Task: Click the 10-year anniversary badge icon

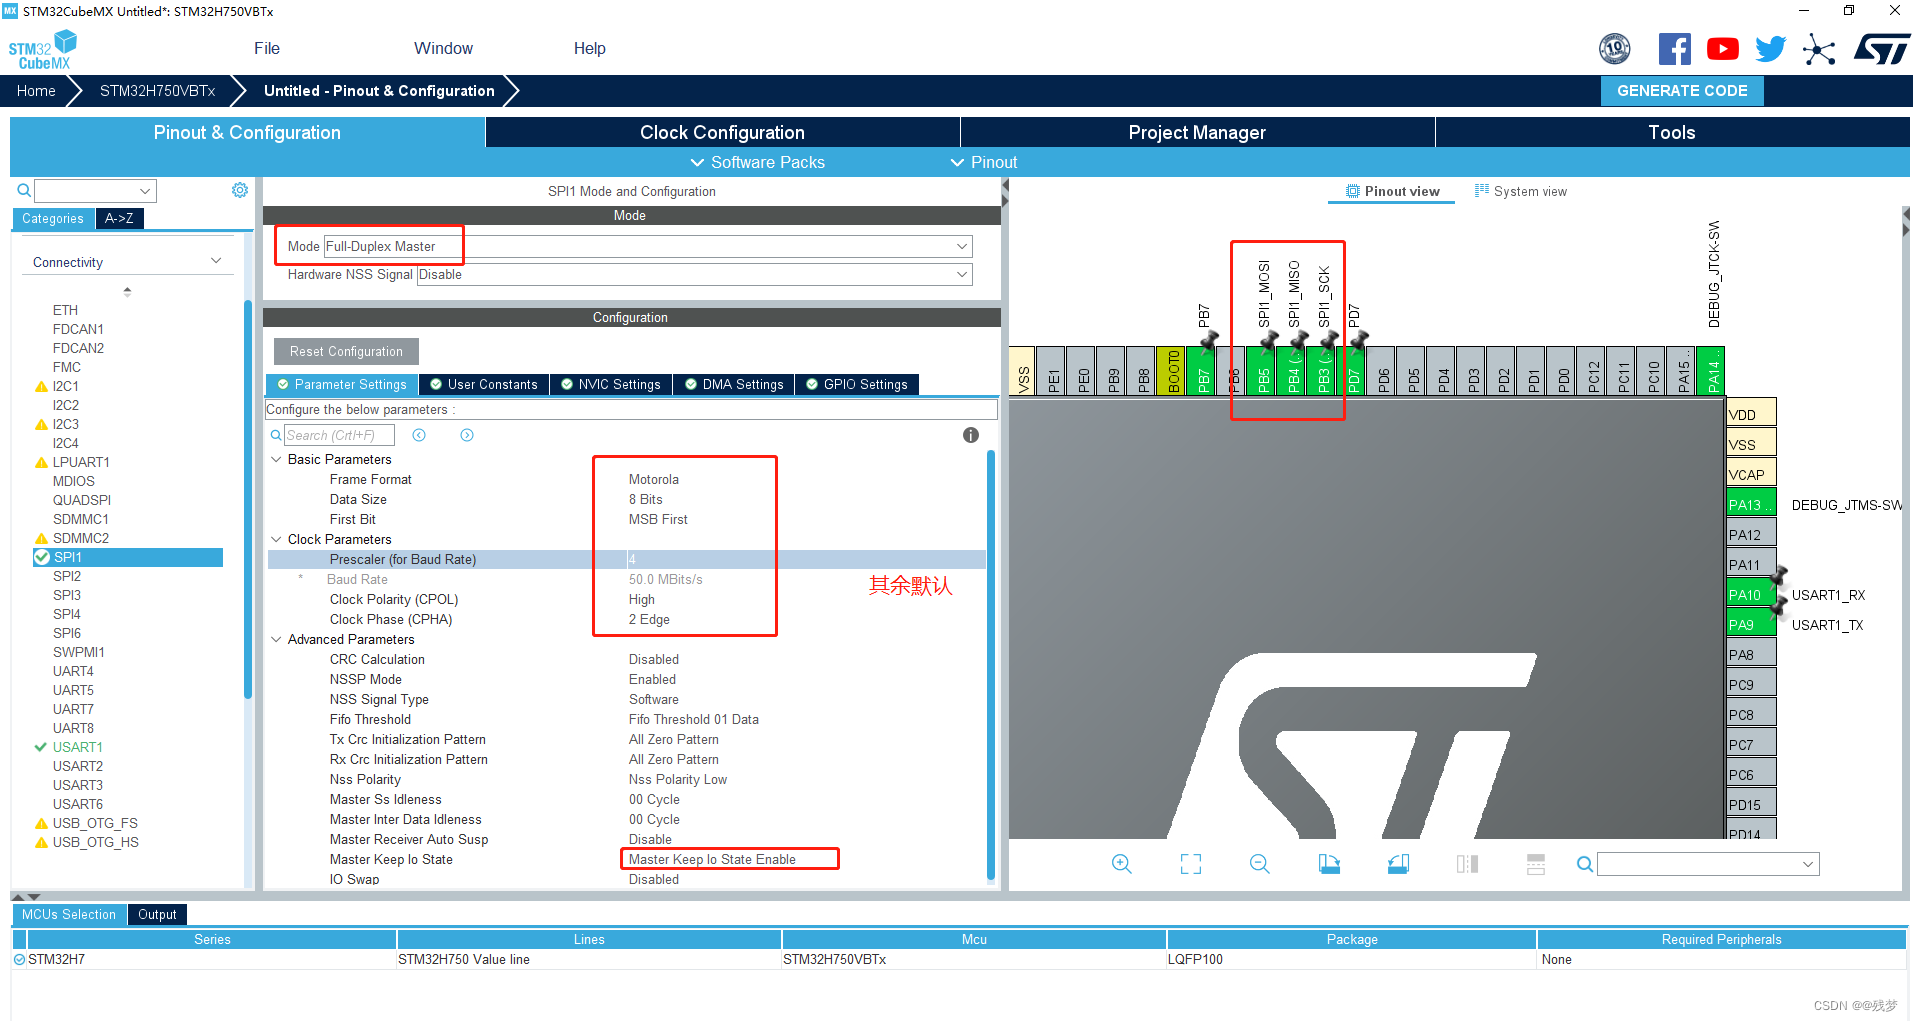Action: coord(1615,49)
